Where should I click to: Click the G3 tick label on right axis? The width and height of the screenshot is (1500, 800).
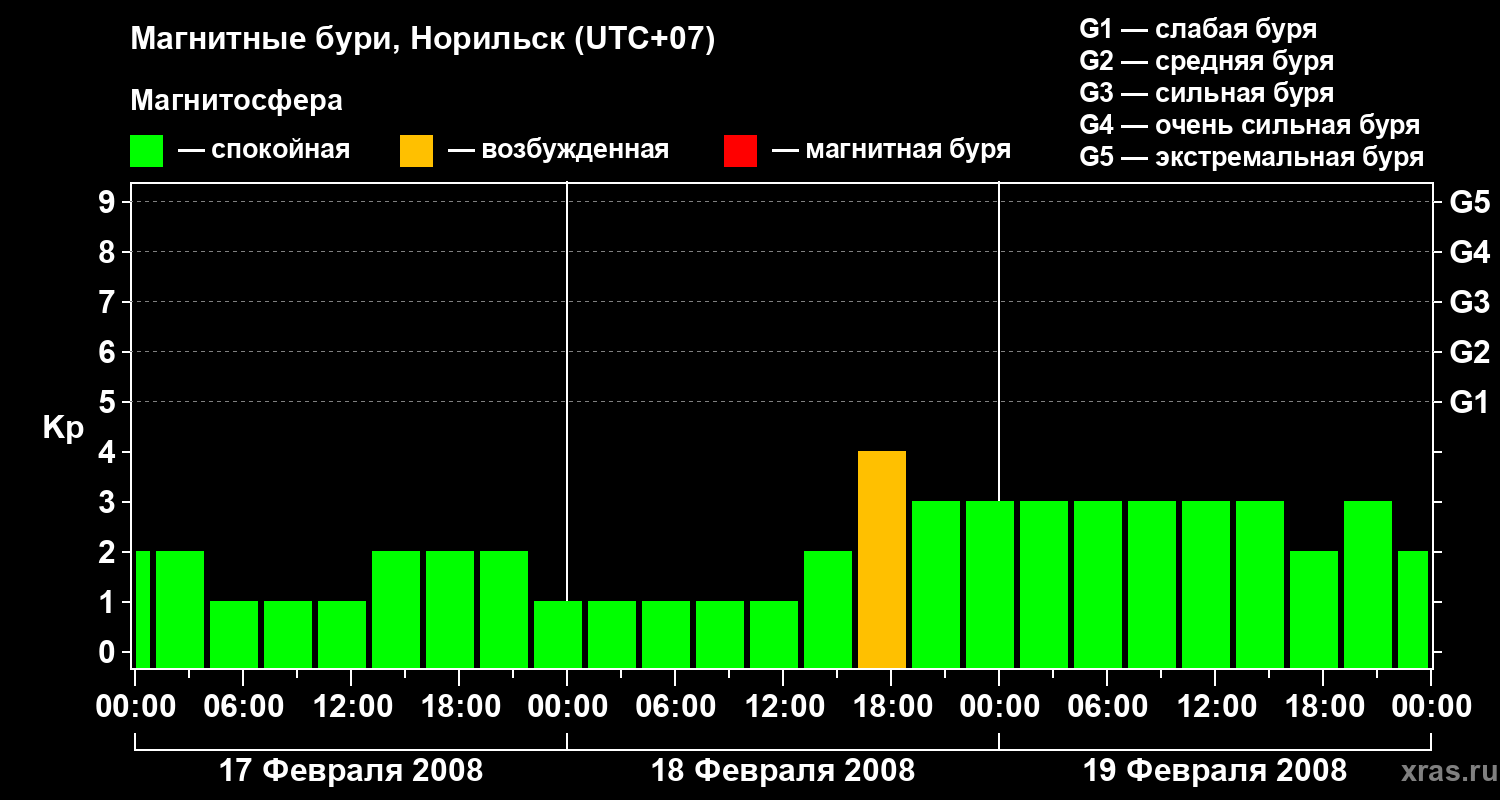(1469, 302)
